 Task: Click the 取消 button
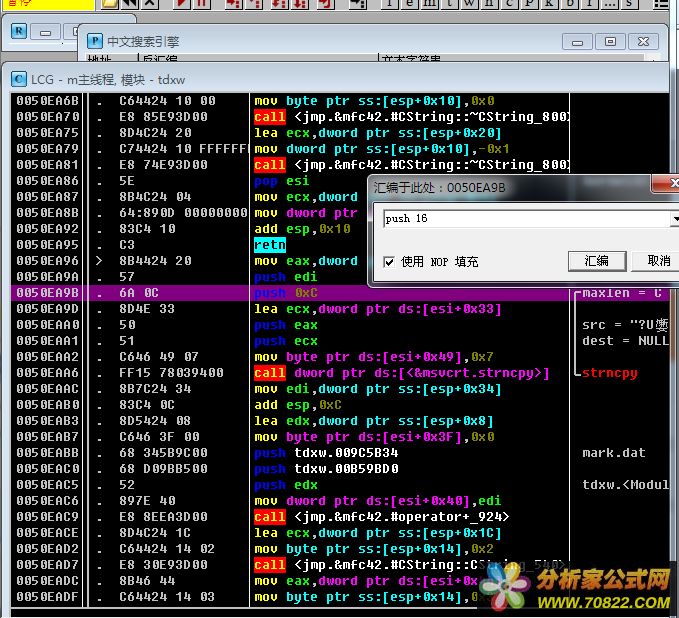pos(657,261)
